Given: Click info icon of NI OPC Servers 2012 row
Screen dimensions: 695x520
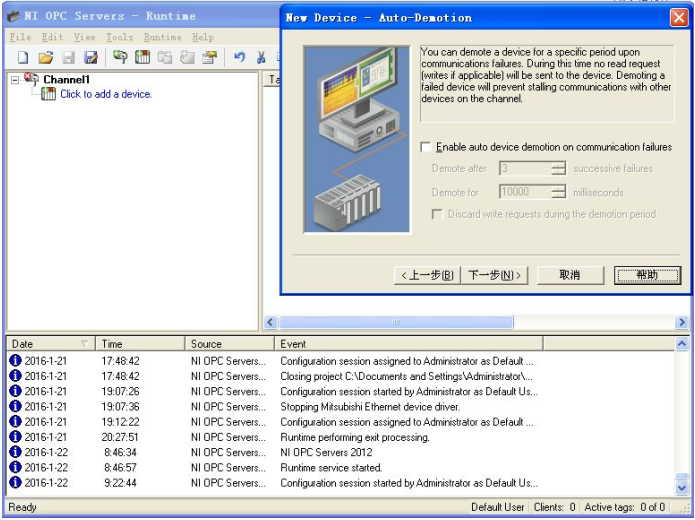Looking at the screenshot, I should click(x=15, y=452).
